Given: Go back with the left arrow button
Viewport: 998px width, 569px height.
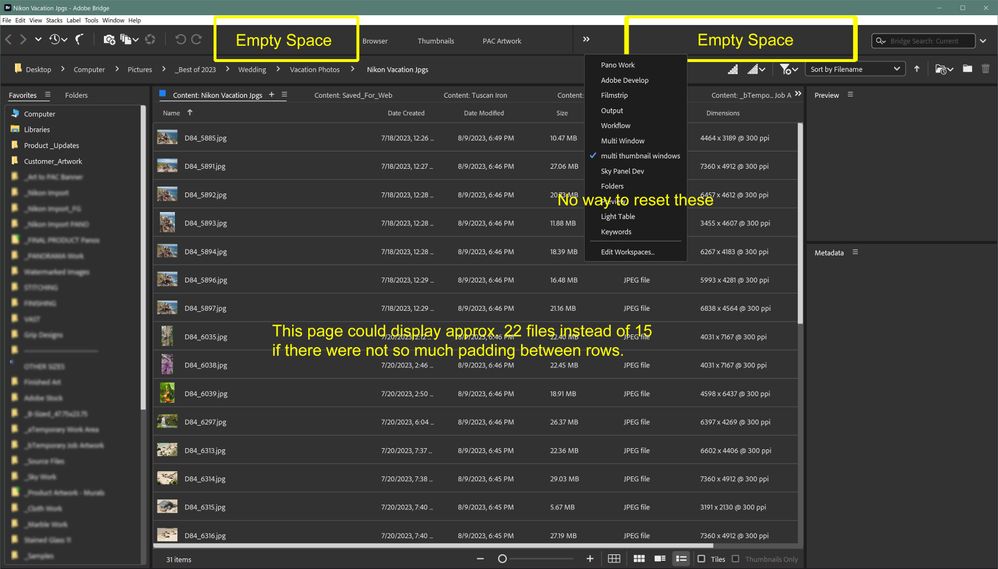Looking at the screenshot, I should pos(8,39).
